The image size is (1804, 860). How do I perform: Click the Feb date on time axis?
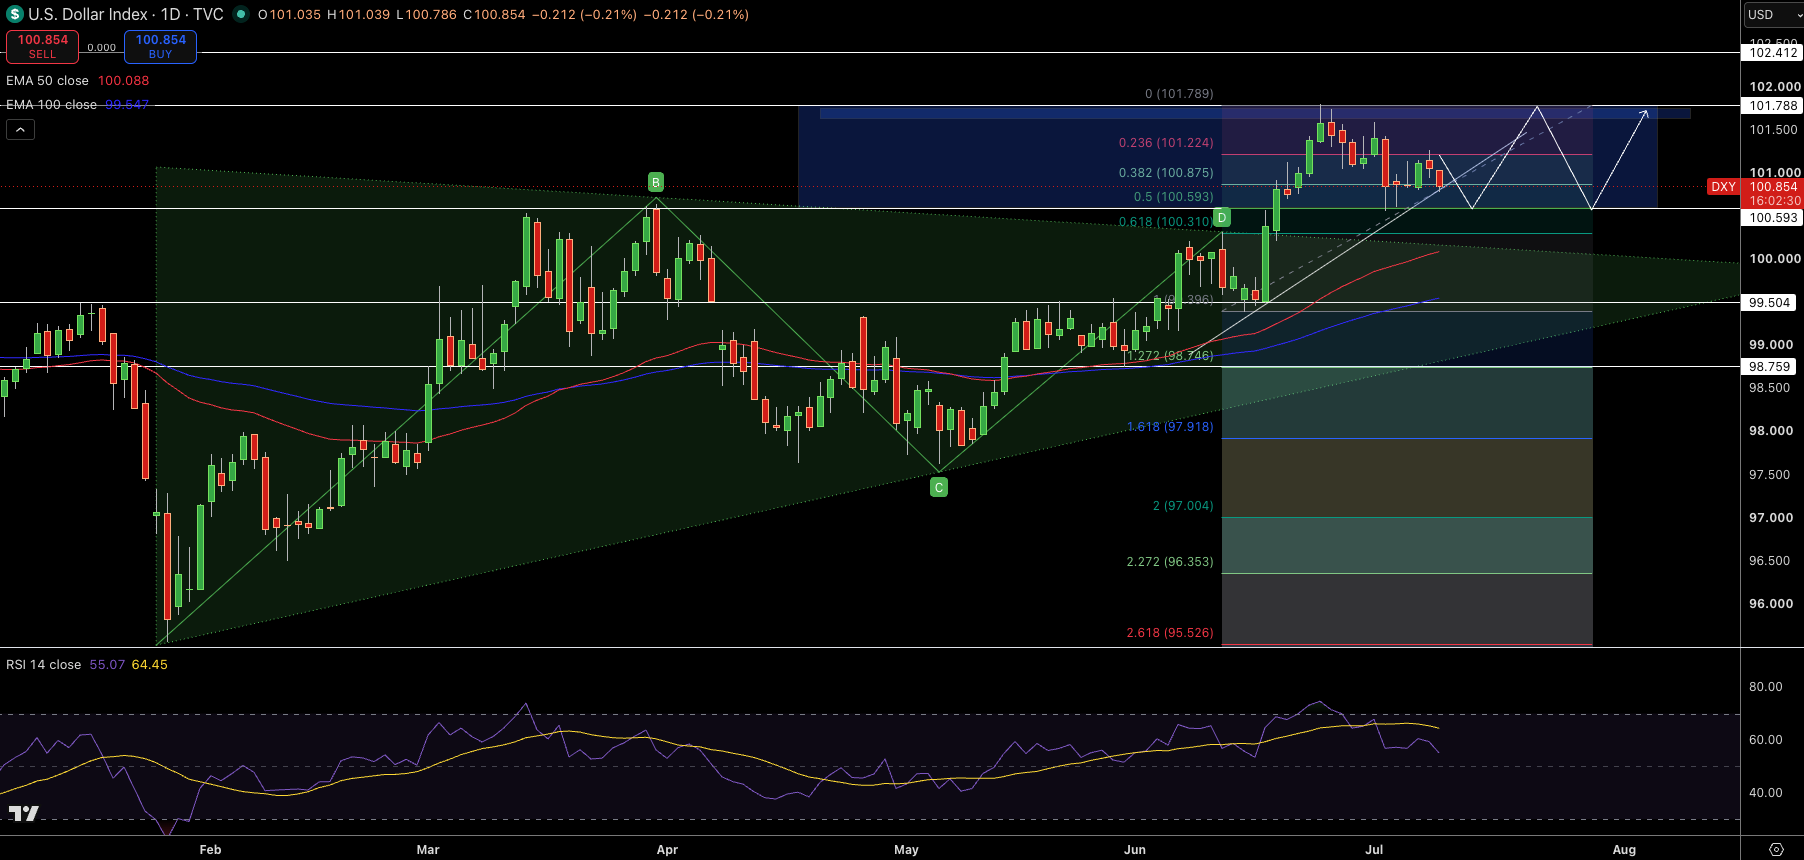tap(210, 850)
